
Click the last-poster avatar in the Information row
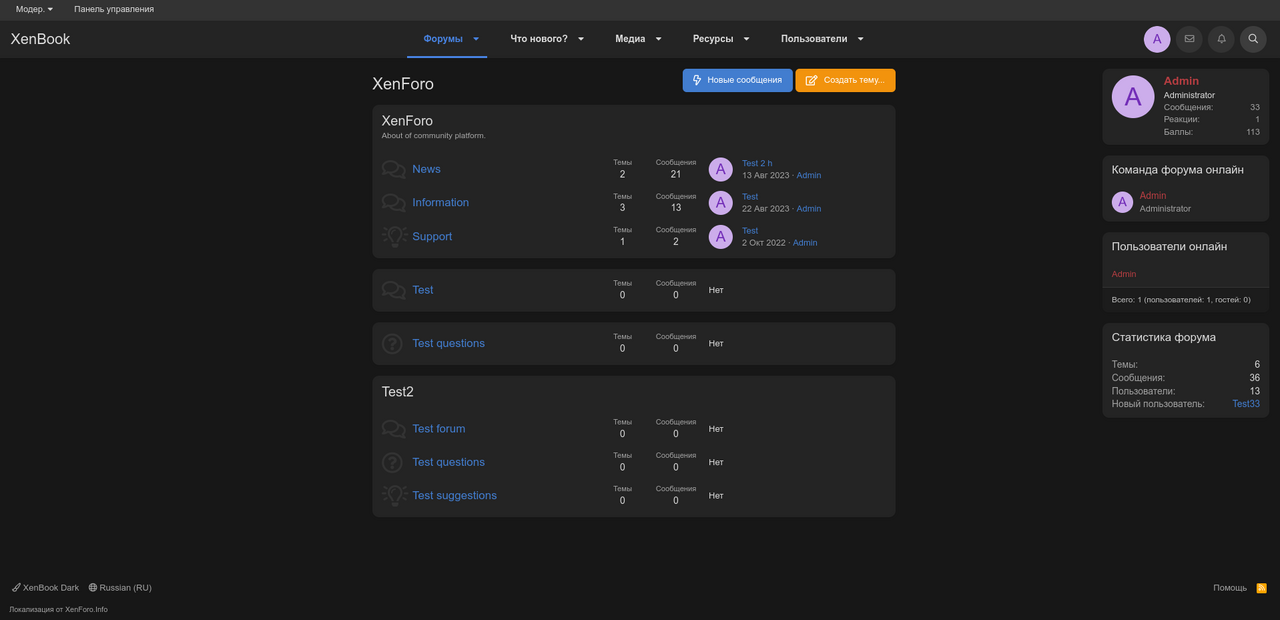pos(721,203)
